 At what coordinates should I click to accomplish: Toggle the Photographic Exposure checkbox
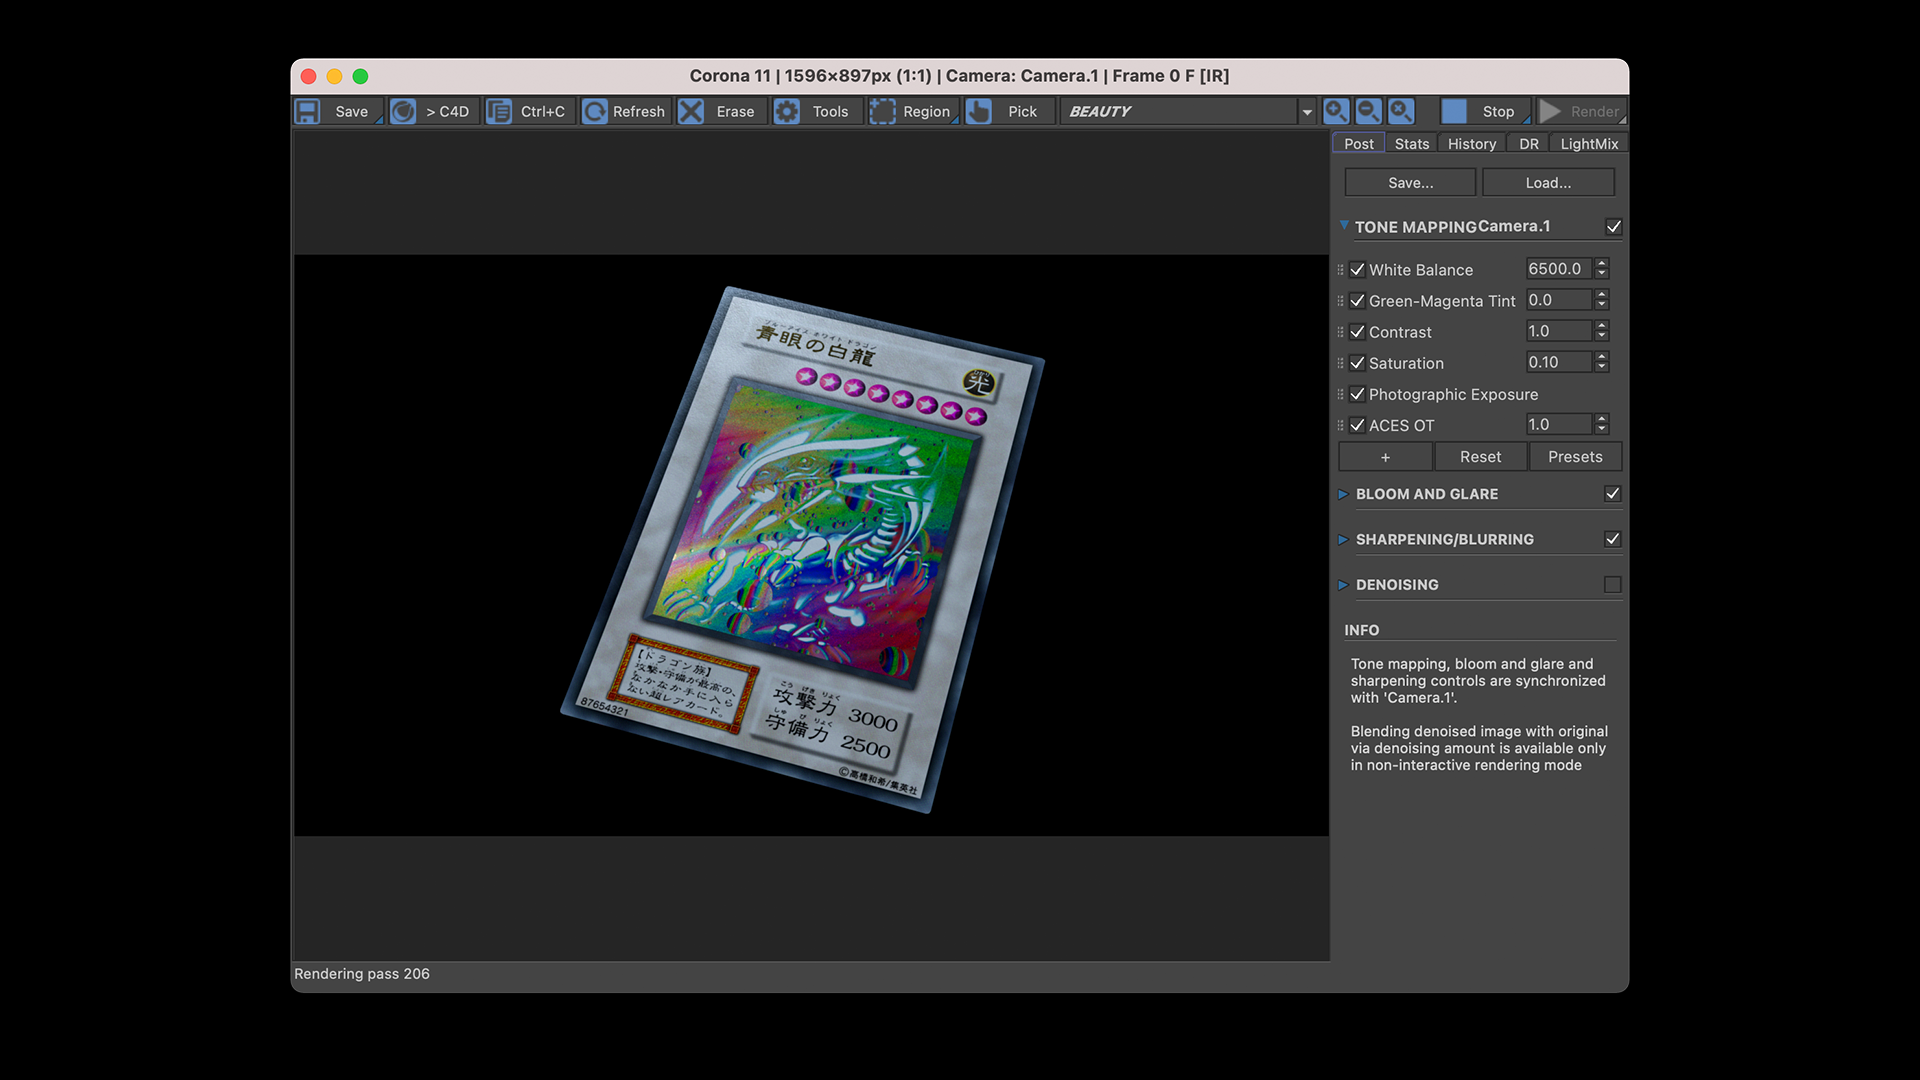point(1357,394)
